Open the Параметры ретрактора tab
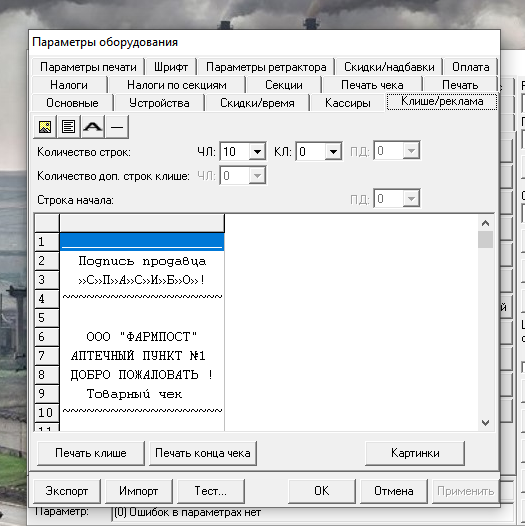525x526 pixels. pyautogui.click(x=266, y=67)
